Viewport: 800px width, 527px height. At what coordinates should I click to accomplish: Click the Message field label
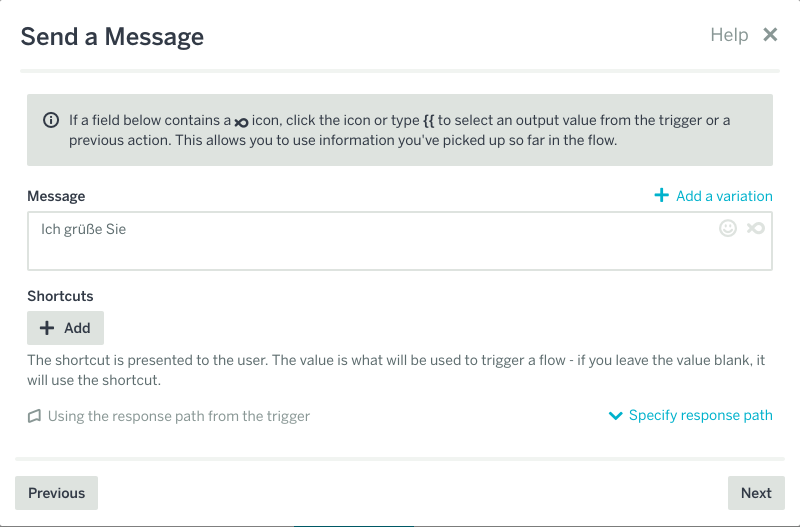(x=56, y=196)
